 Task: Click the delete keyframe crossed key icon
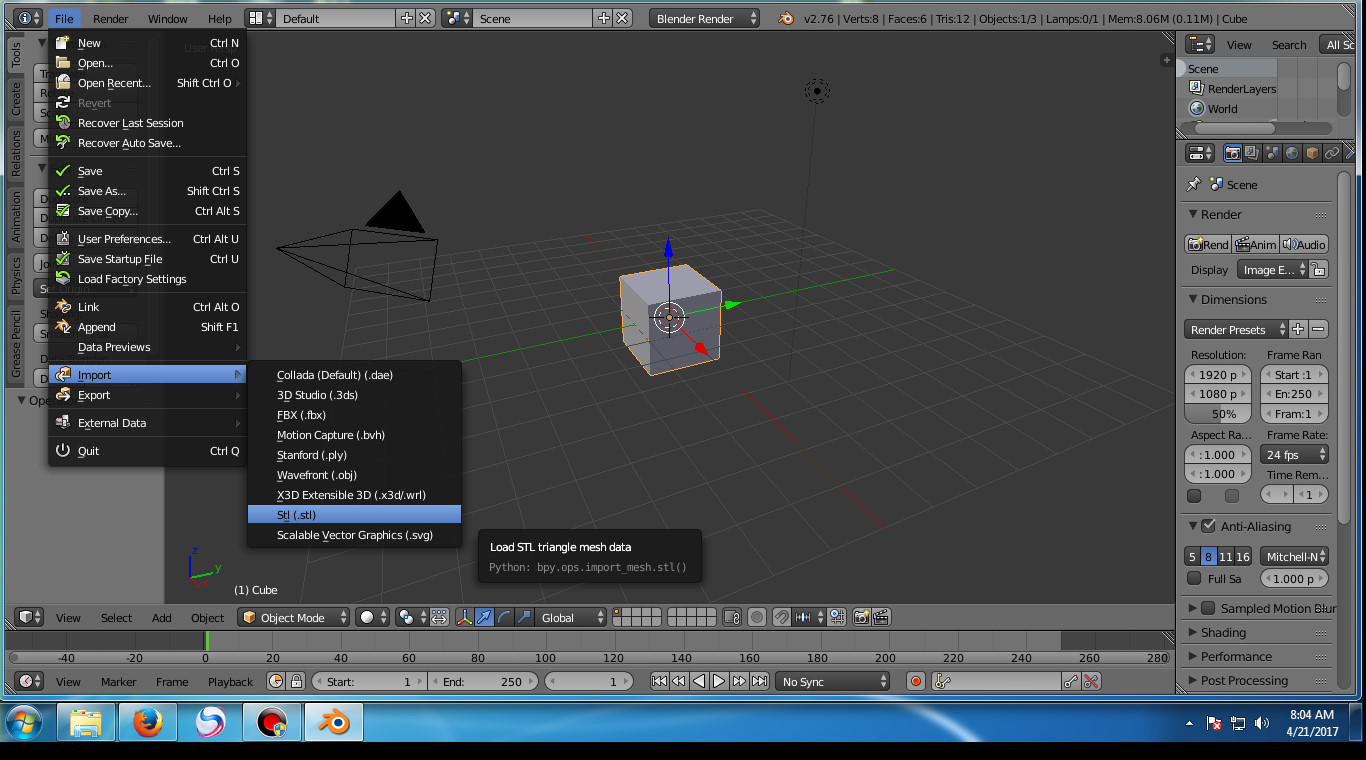(x=1091, y=681)
